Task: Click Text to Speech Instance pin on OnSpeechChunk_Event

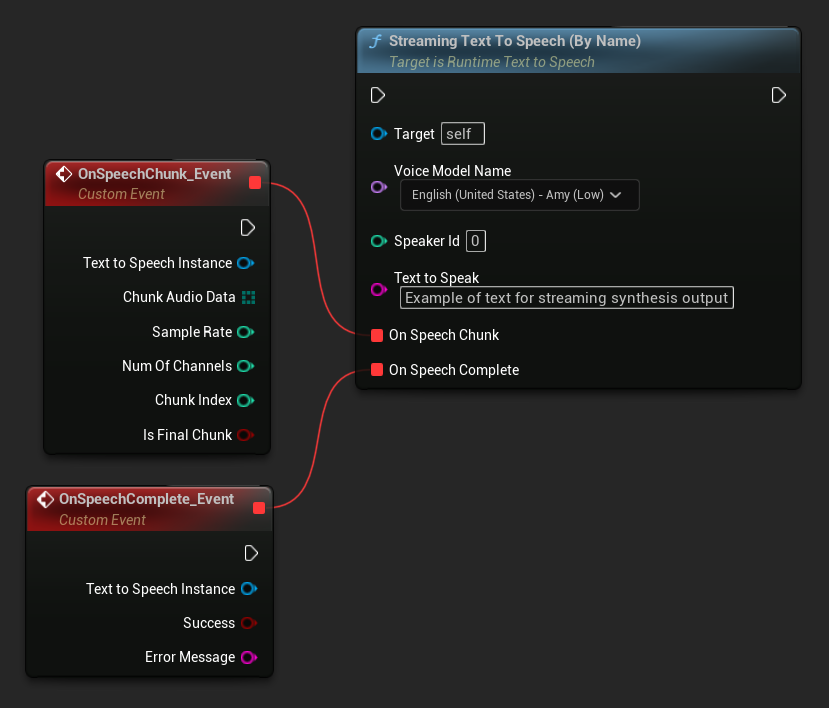Action: coord(245,263)
